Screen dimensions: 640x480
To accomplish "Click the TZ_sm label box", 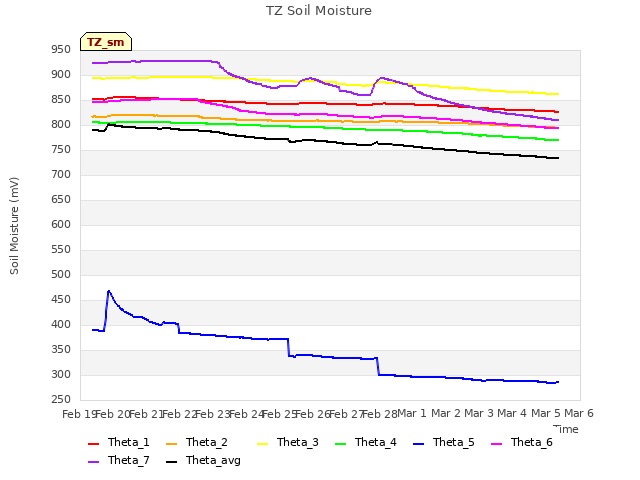I will click(106, 42).
